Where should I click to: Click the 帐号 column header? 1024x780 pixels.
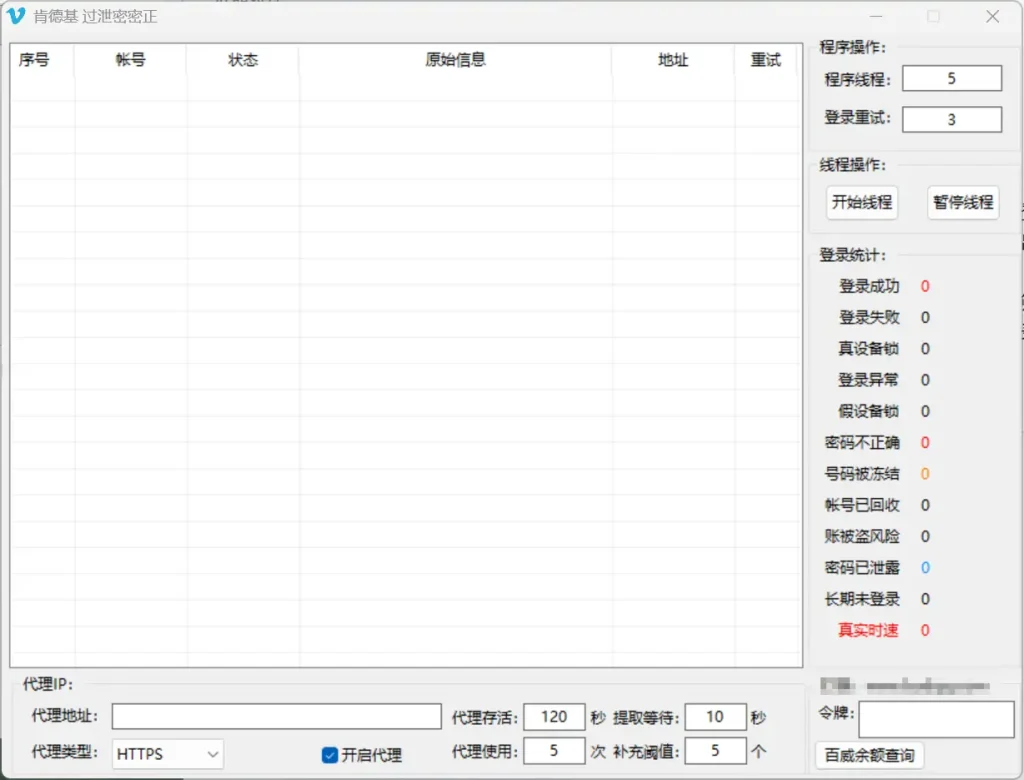tap(131, 60)
